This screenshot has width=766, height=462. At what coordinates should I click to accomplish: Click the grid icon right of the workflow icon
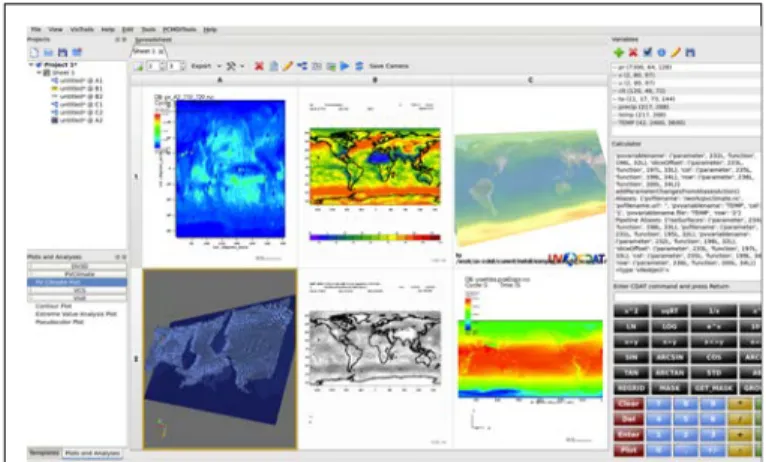pos(317,66)
